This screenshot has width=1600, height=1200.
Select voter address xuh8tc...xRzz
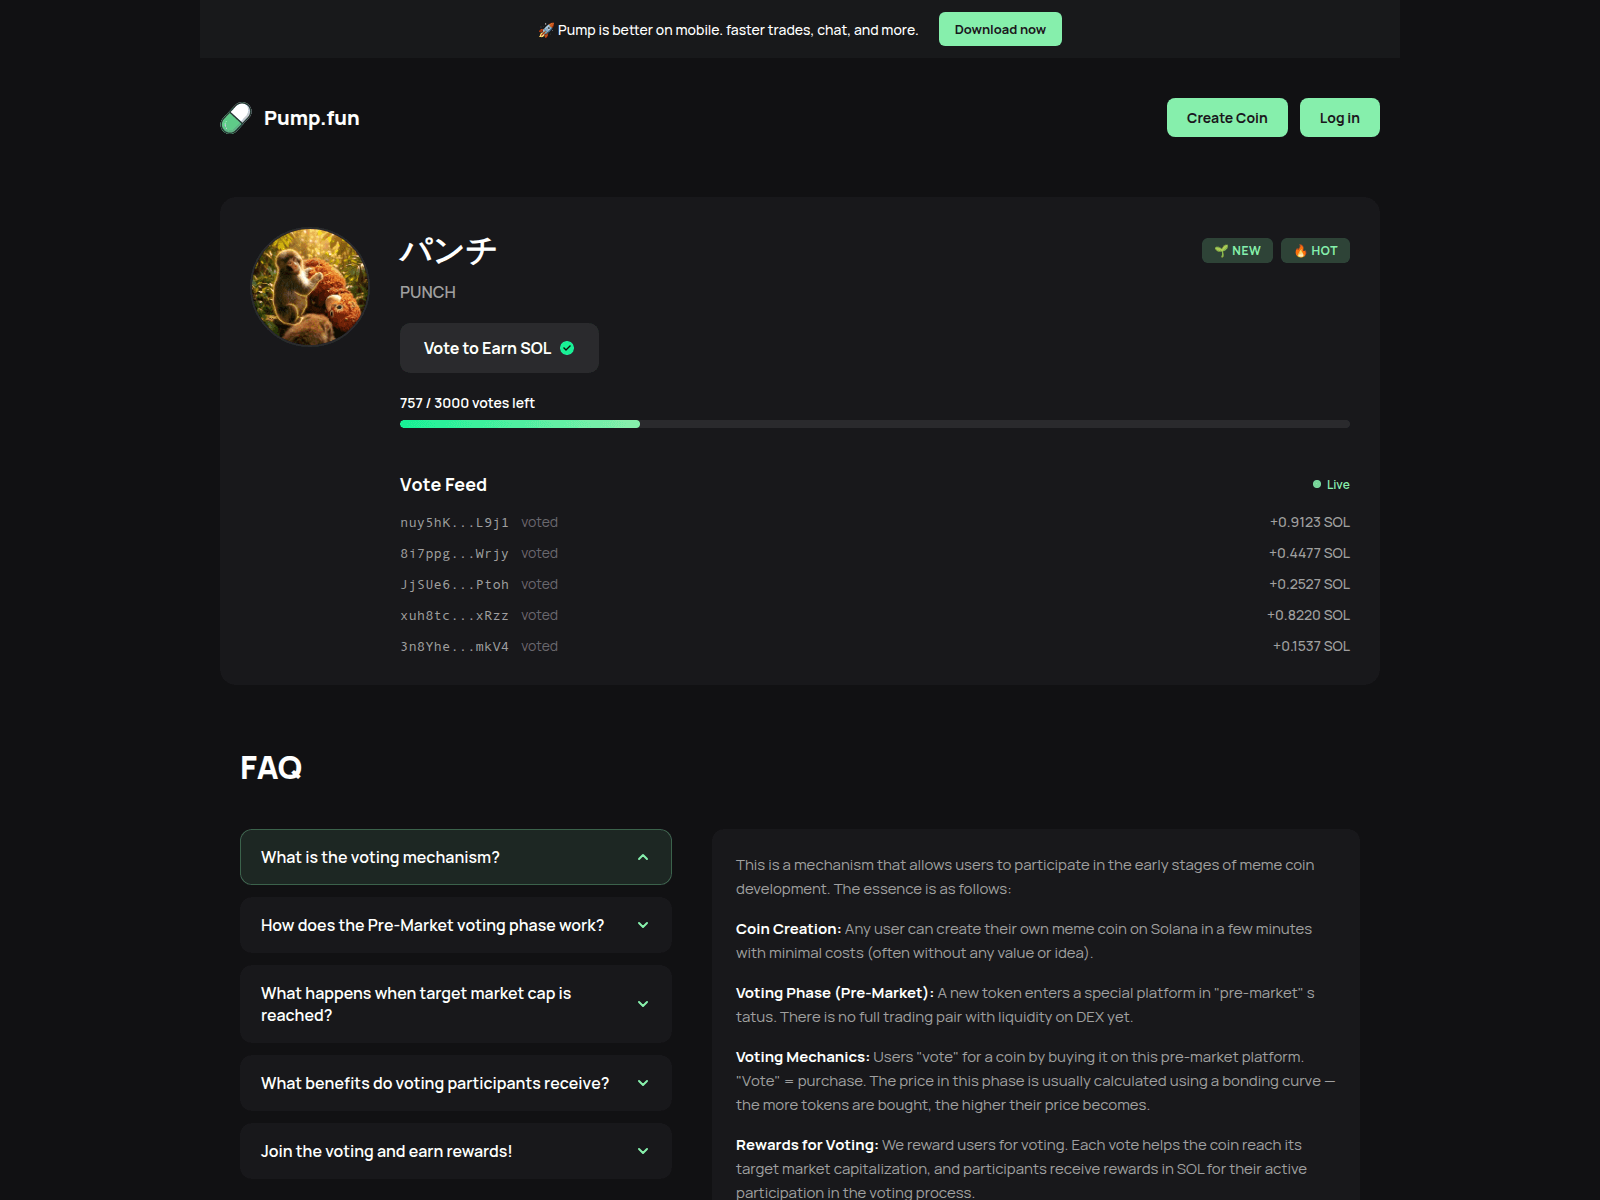click(x=454, y=615)
